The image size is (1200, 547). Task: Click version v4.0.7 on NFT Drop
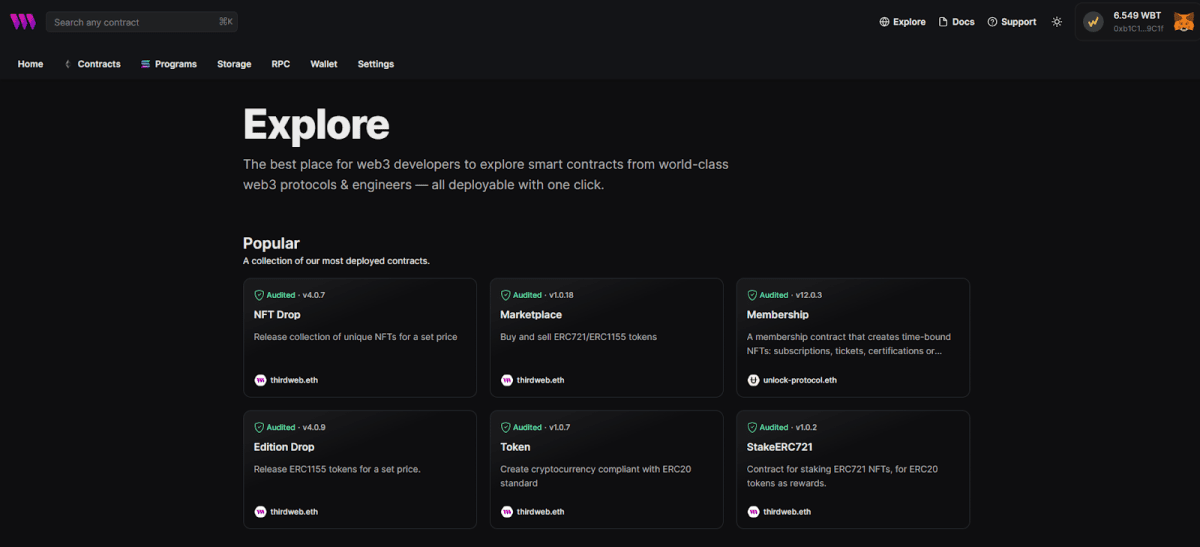(x=314, y=295)
